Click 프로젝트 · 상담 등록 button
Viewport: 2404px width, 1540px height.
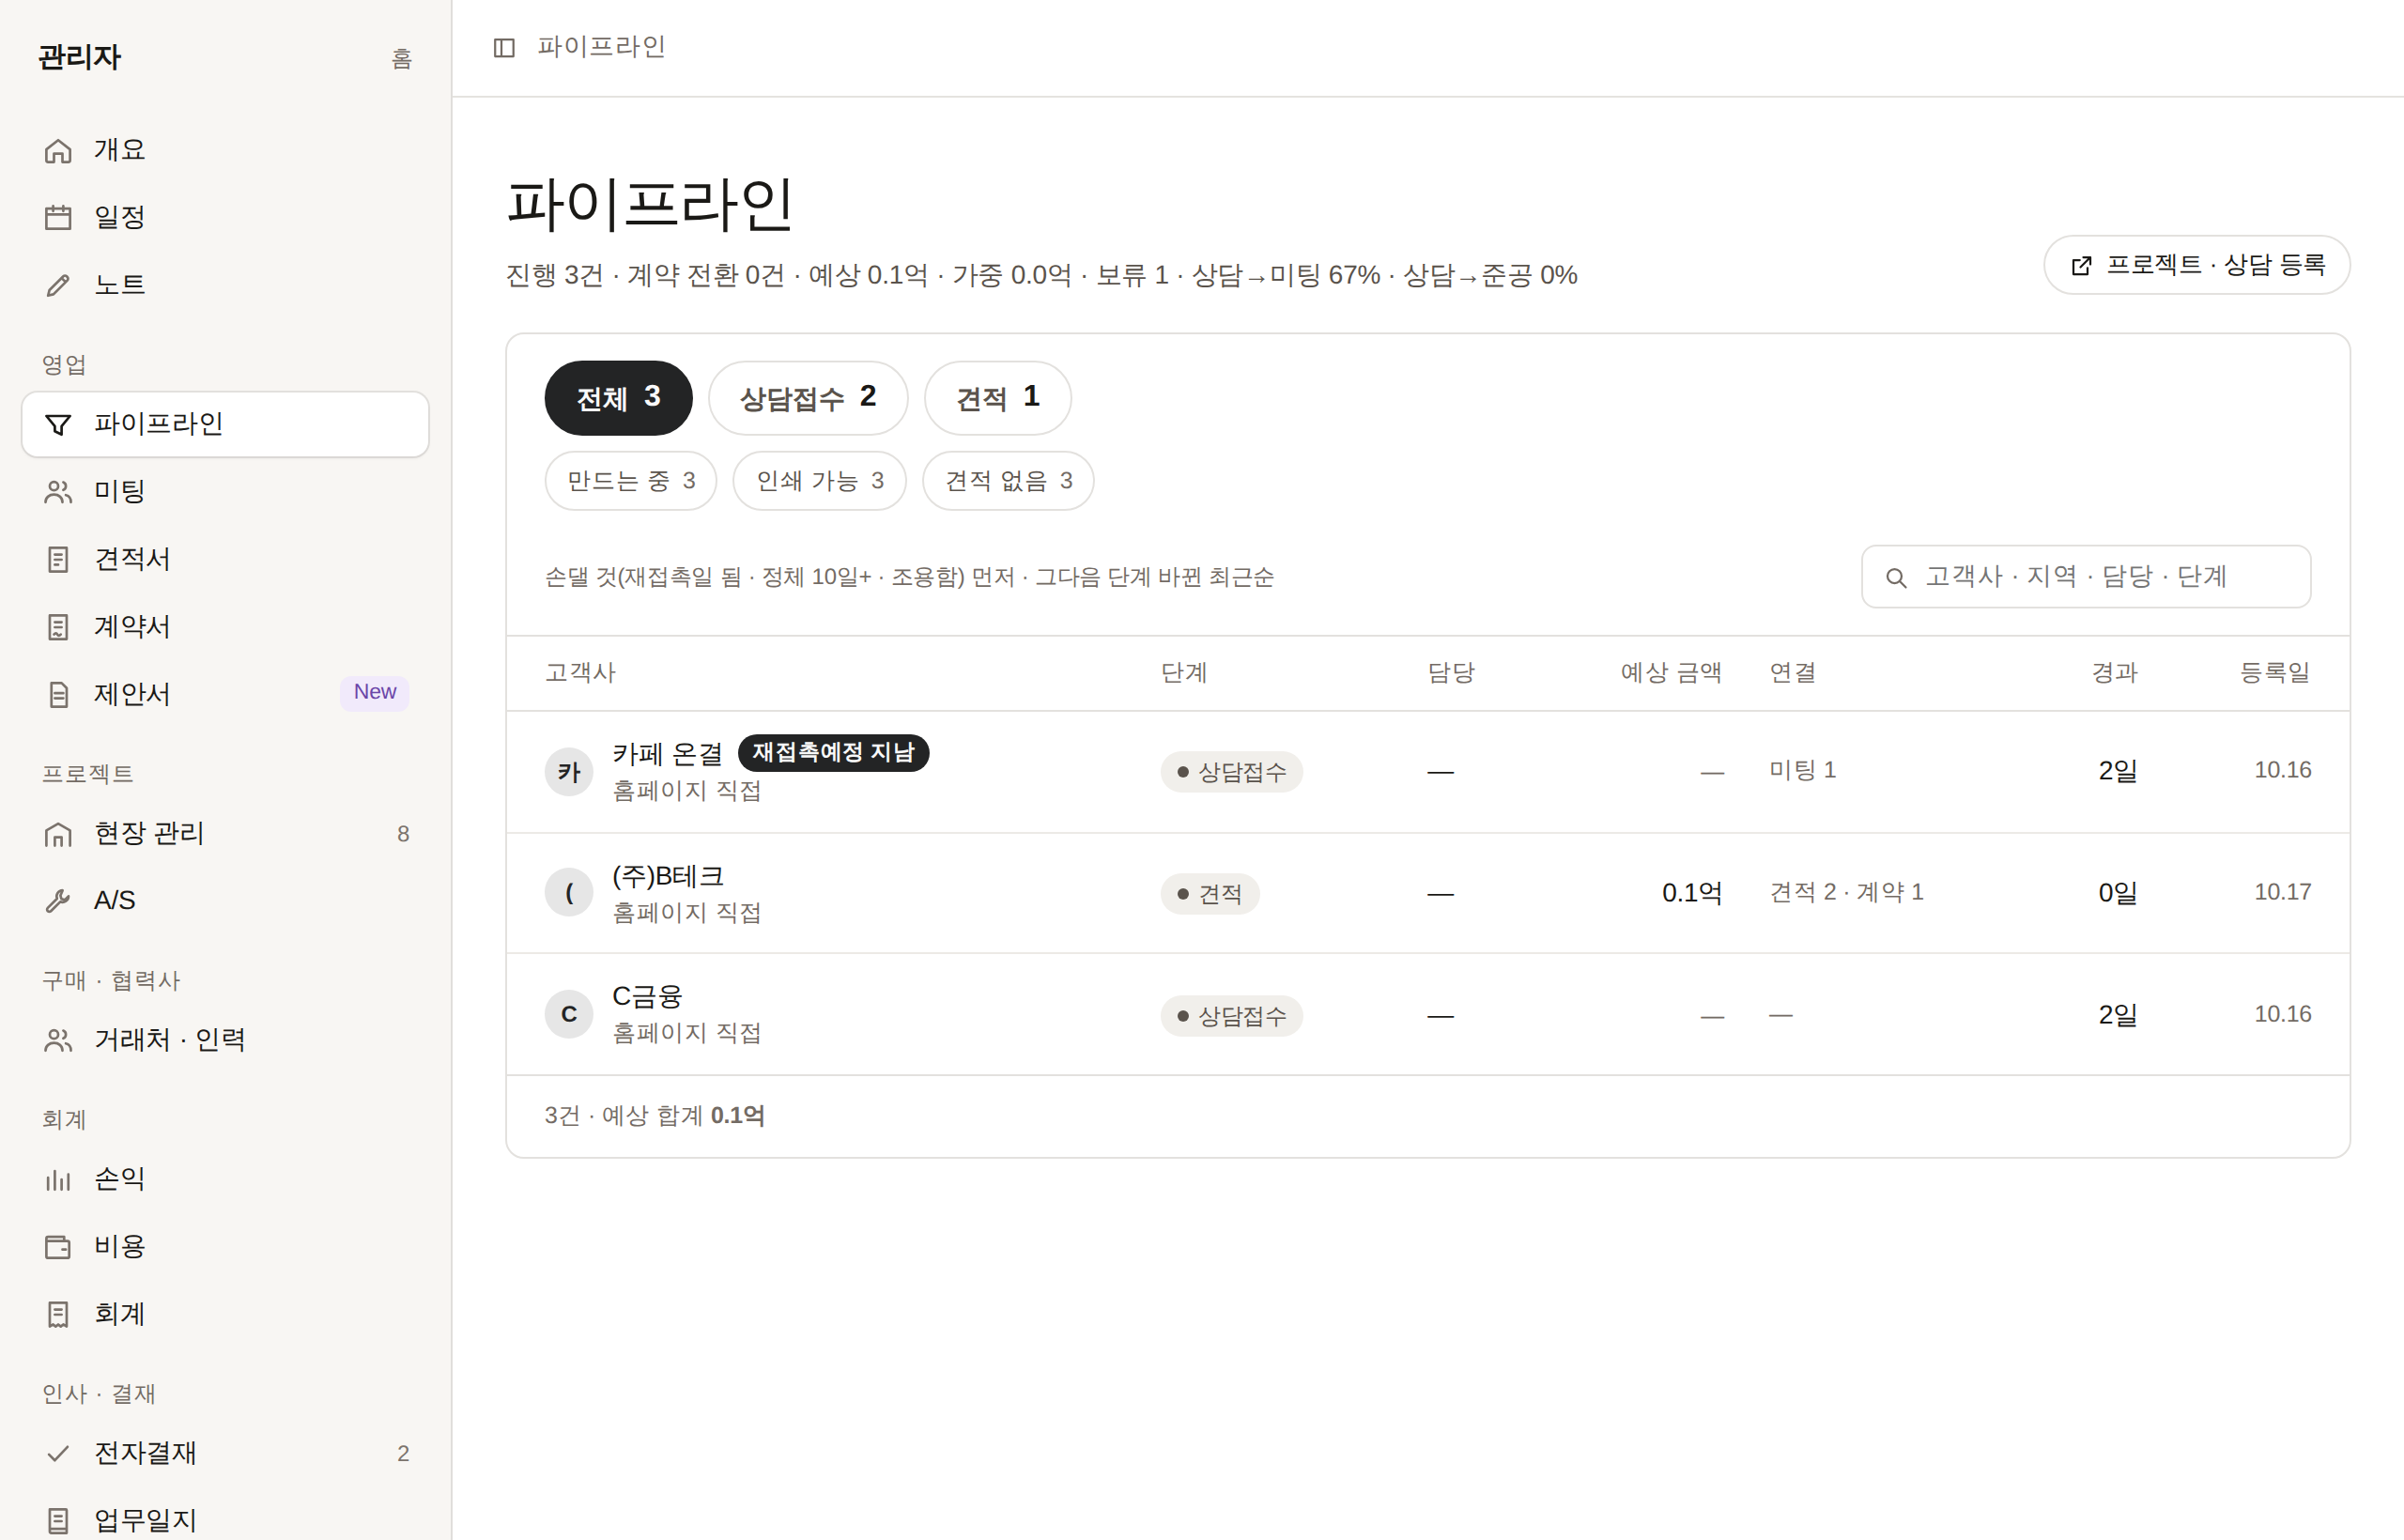2197,265
